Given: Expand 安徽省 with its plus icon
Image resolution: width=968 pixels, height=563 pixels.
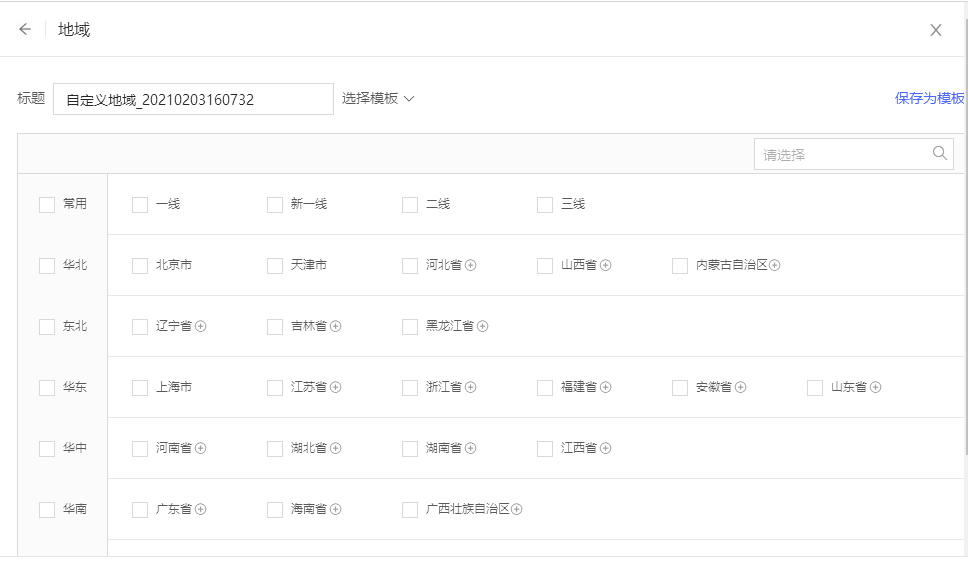Looking at the screenshot, I should (x=741, y=387).
